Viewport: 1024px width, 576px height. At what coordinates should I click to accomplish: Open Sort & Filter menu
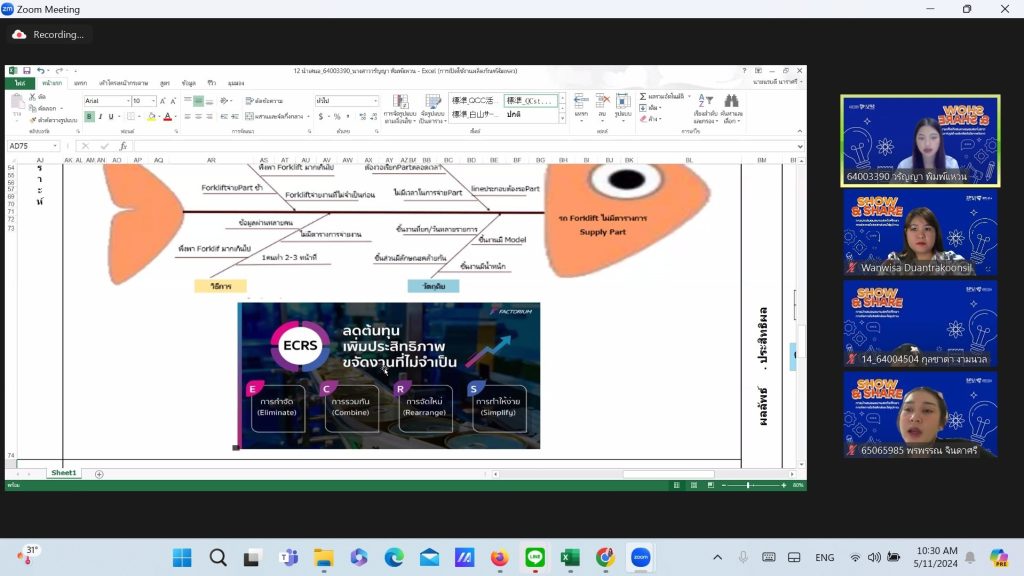705,108
